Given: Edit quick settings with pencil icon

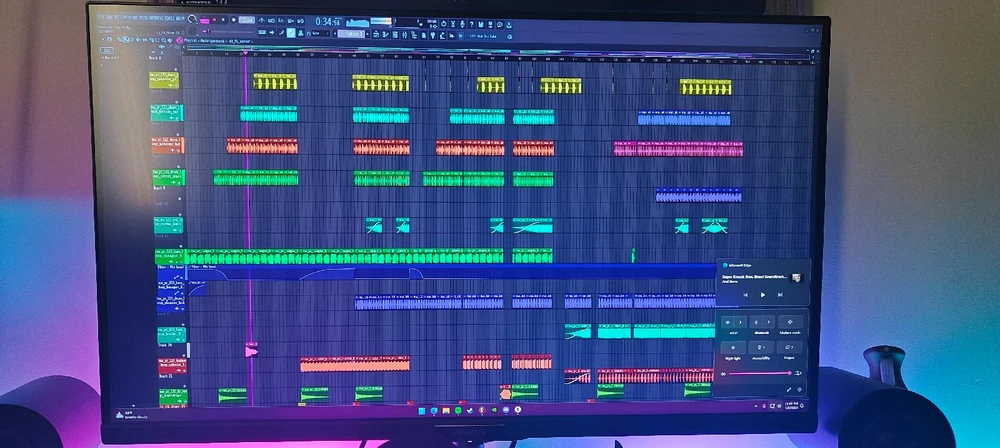Looking at the screenshot, I should (x=789, y=389).
